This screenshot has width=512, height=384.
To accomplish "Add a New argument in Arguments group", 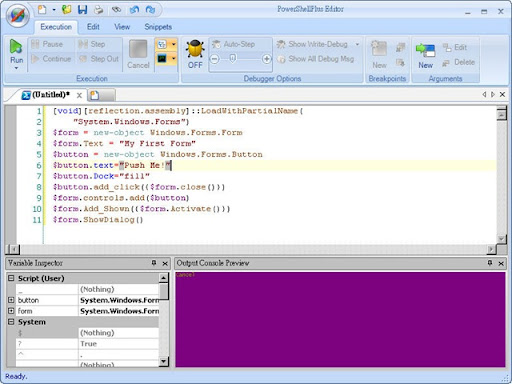I will point(425,55).
